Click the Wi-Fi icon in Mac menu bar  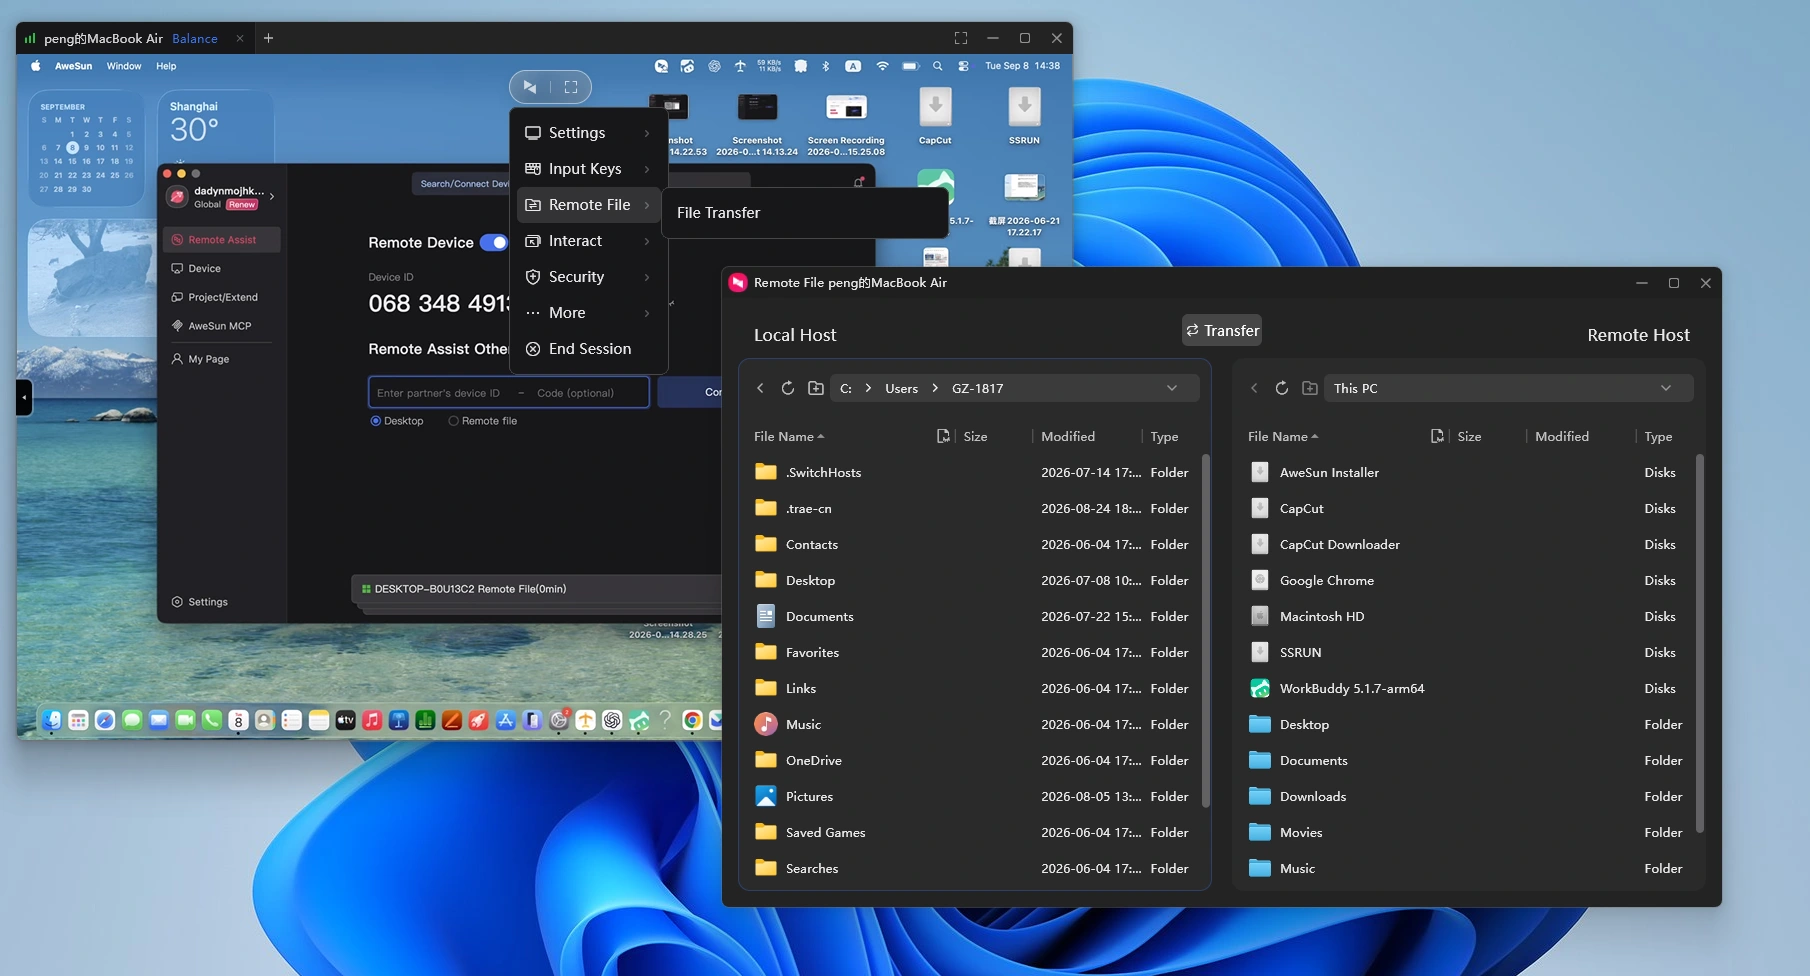point(882,66)
